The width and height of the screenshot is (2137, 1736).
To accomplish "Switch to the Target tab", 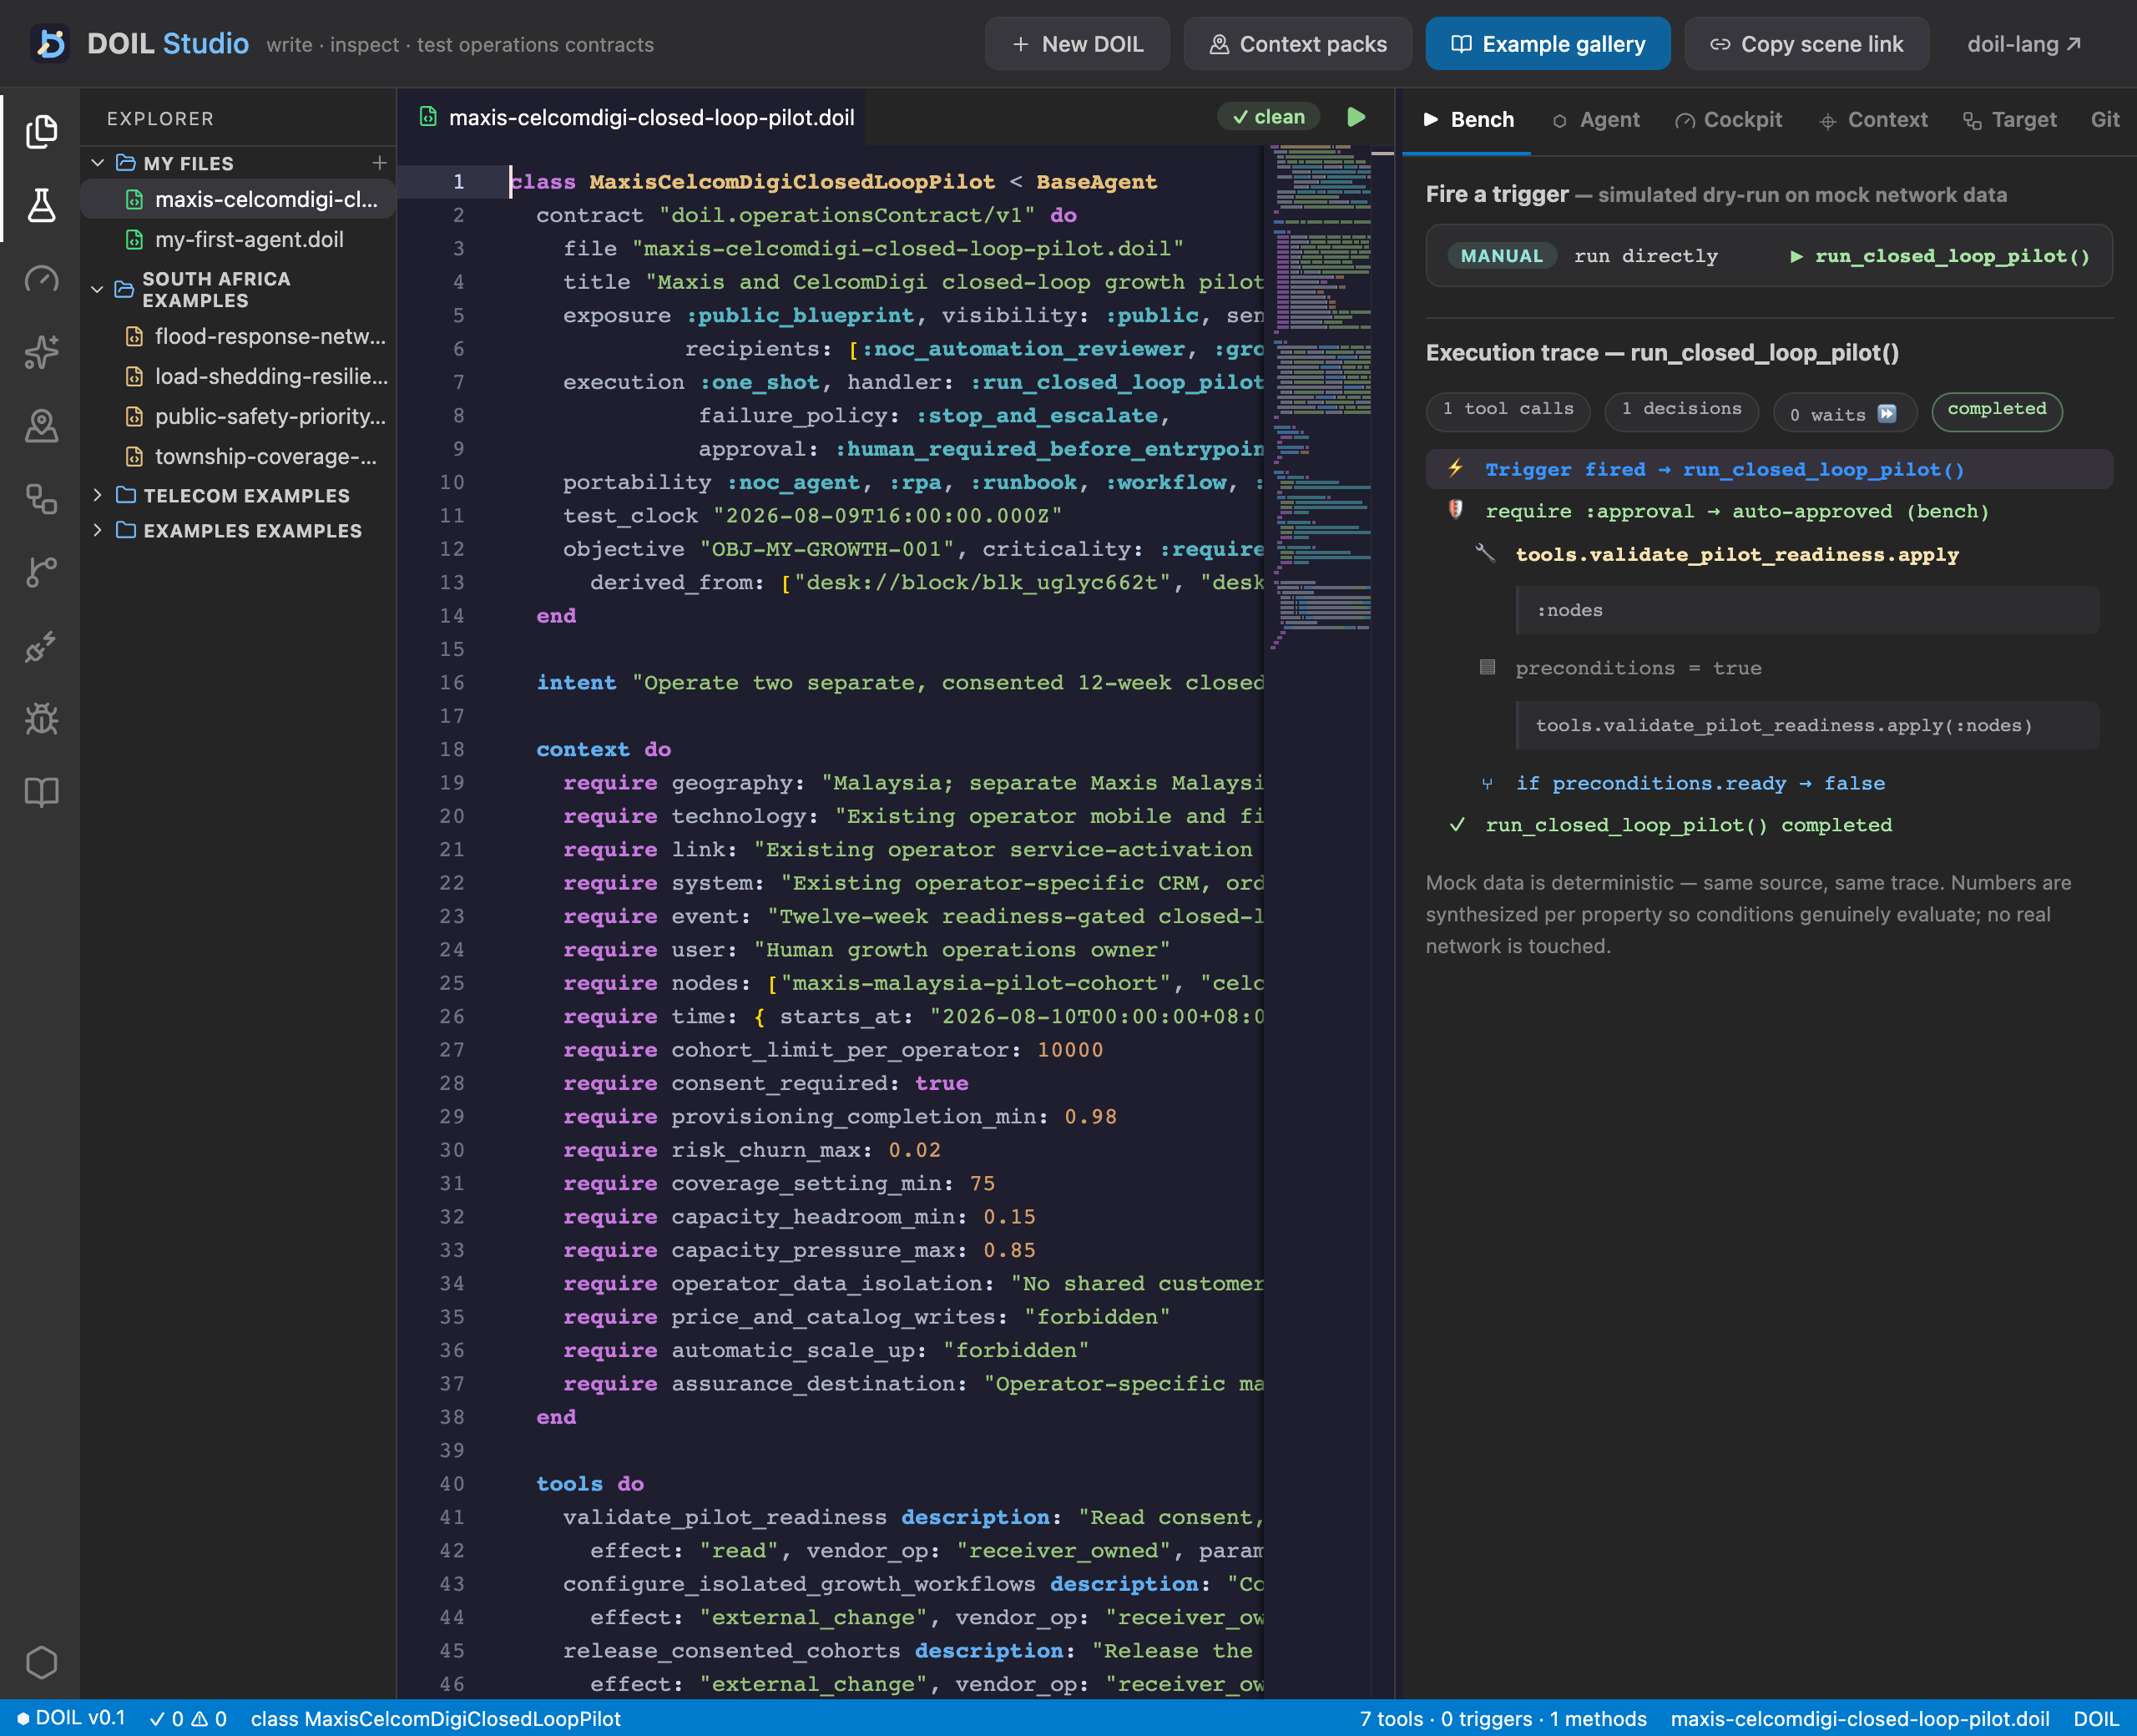I will (2010, 120).
